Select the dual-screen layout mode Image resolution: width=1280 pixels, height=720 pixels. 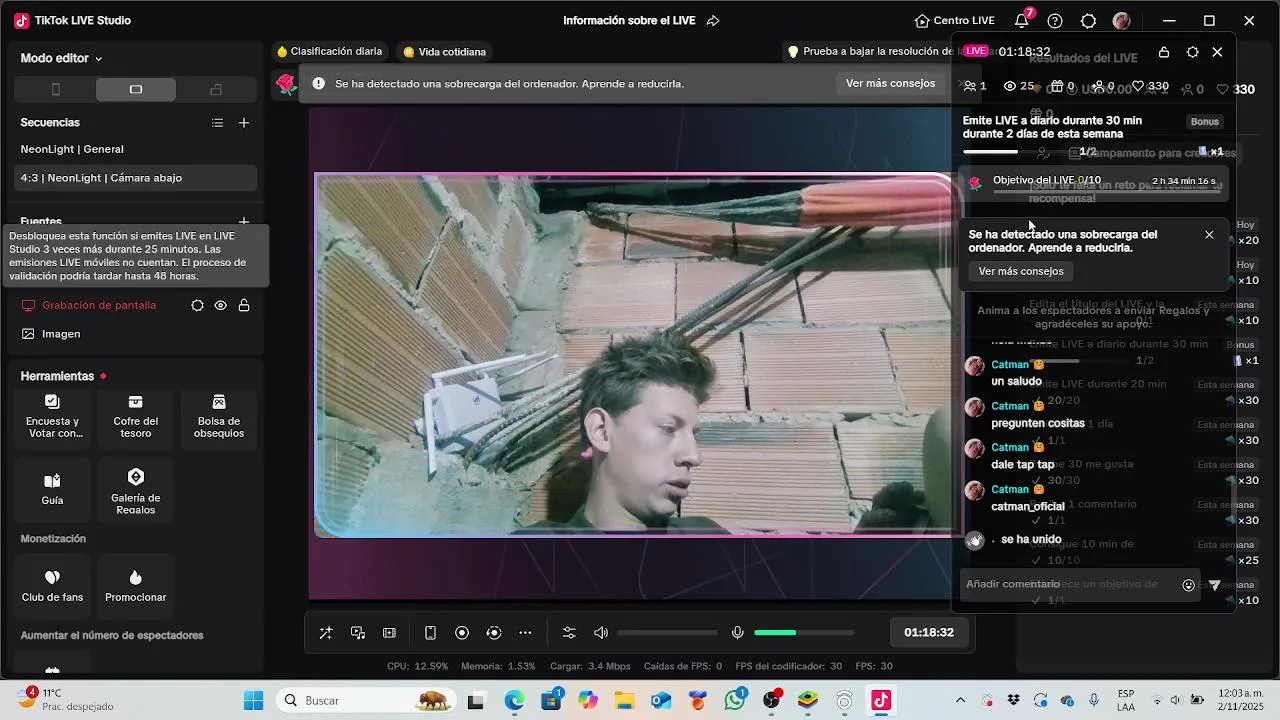(x=216, y=90)
